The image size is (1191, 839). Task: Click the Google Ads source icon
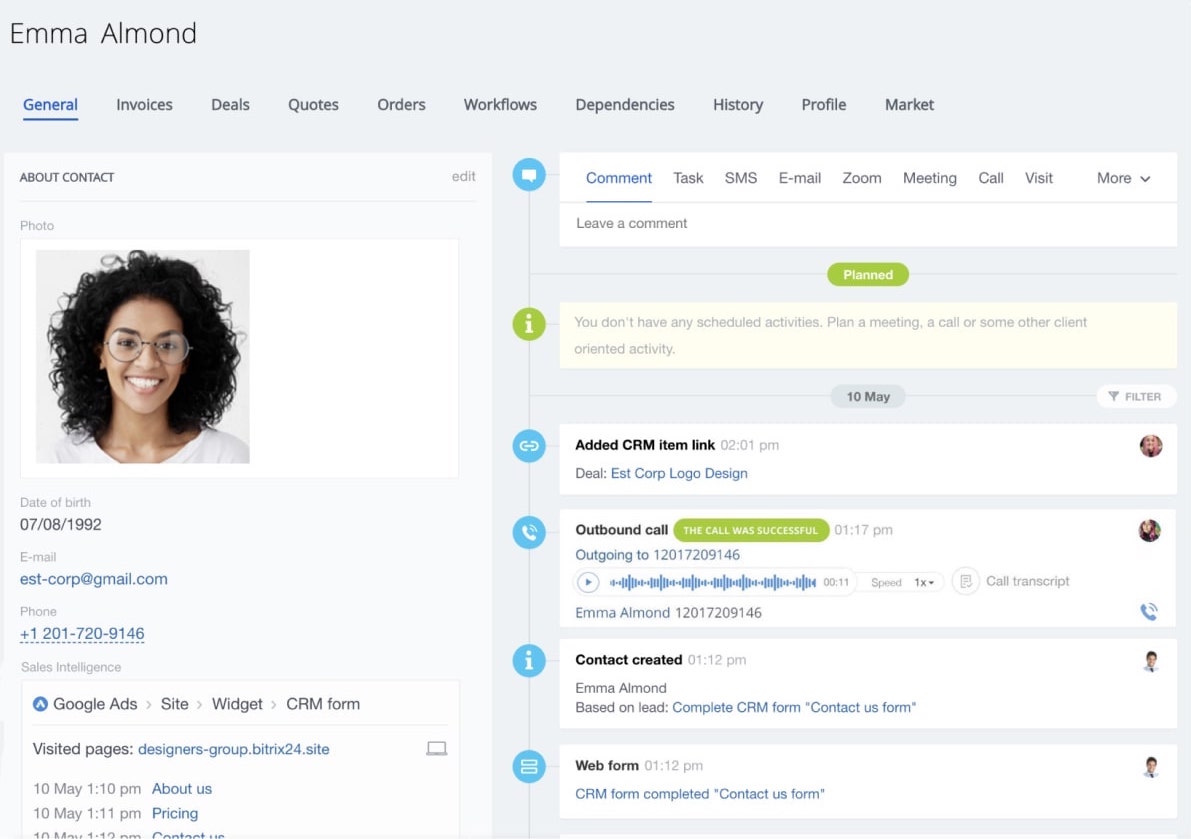[41, 704]
